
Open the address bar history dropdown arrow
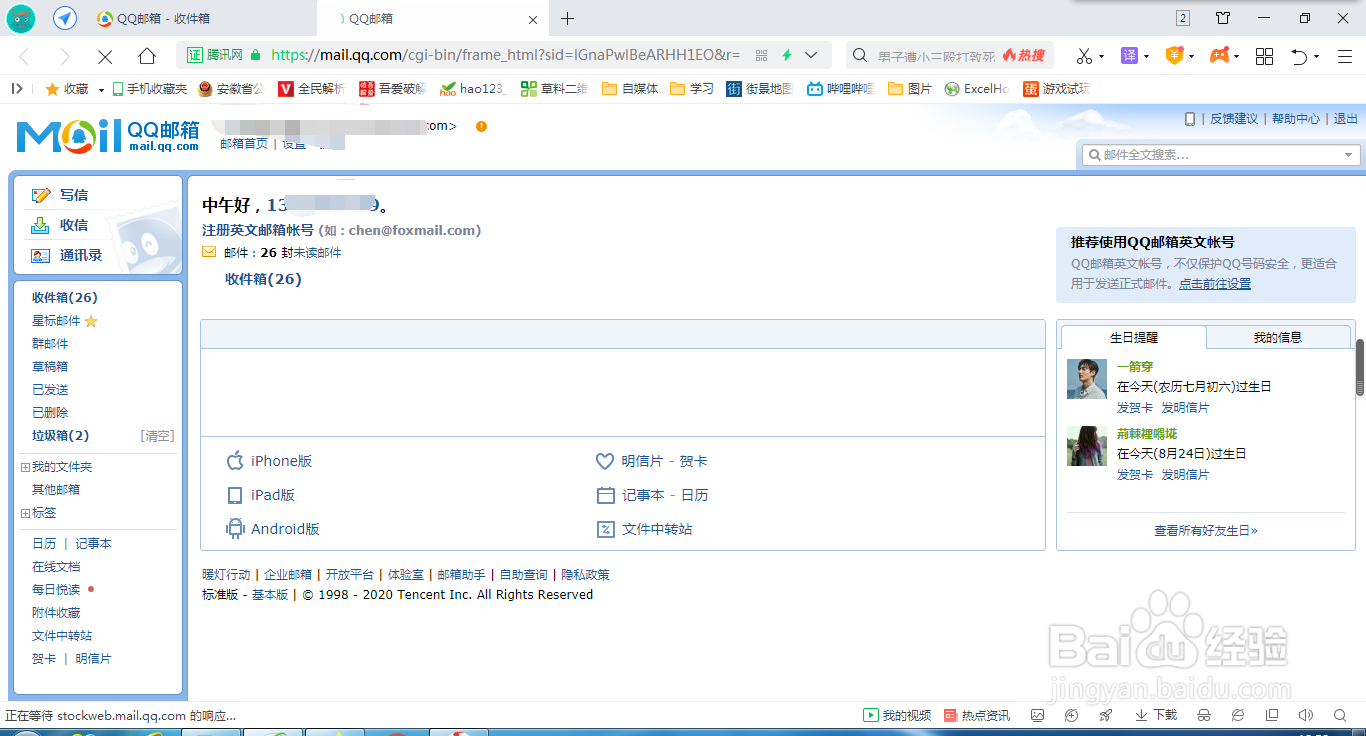pyautogui.click(x=811, y=55)
